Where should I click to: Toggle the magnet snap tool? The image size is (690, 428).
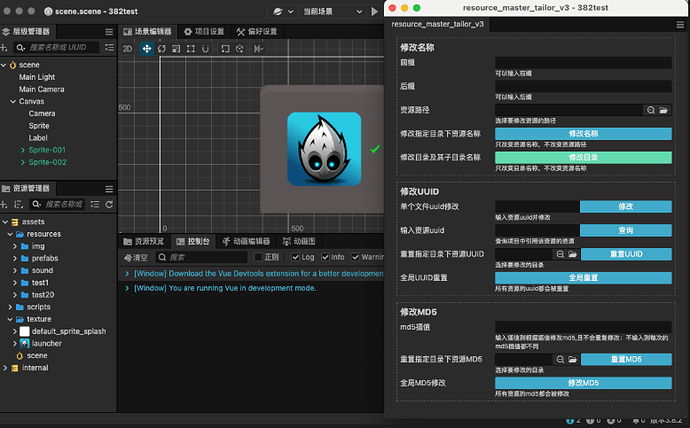click(205, 49)
